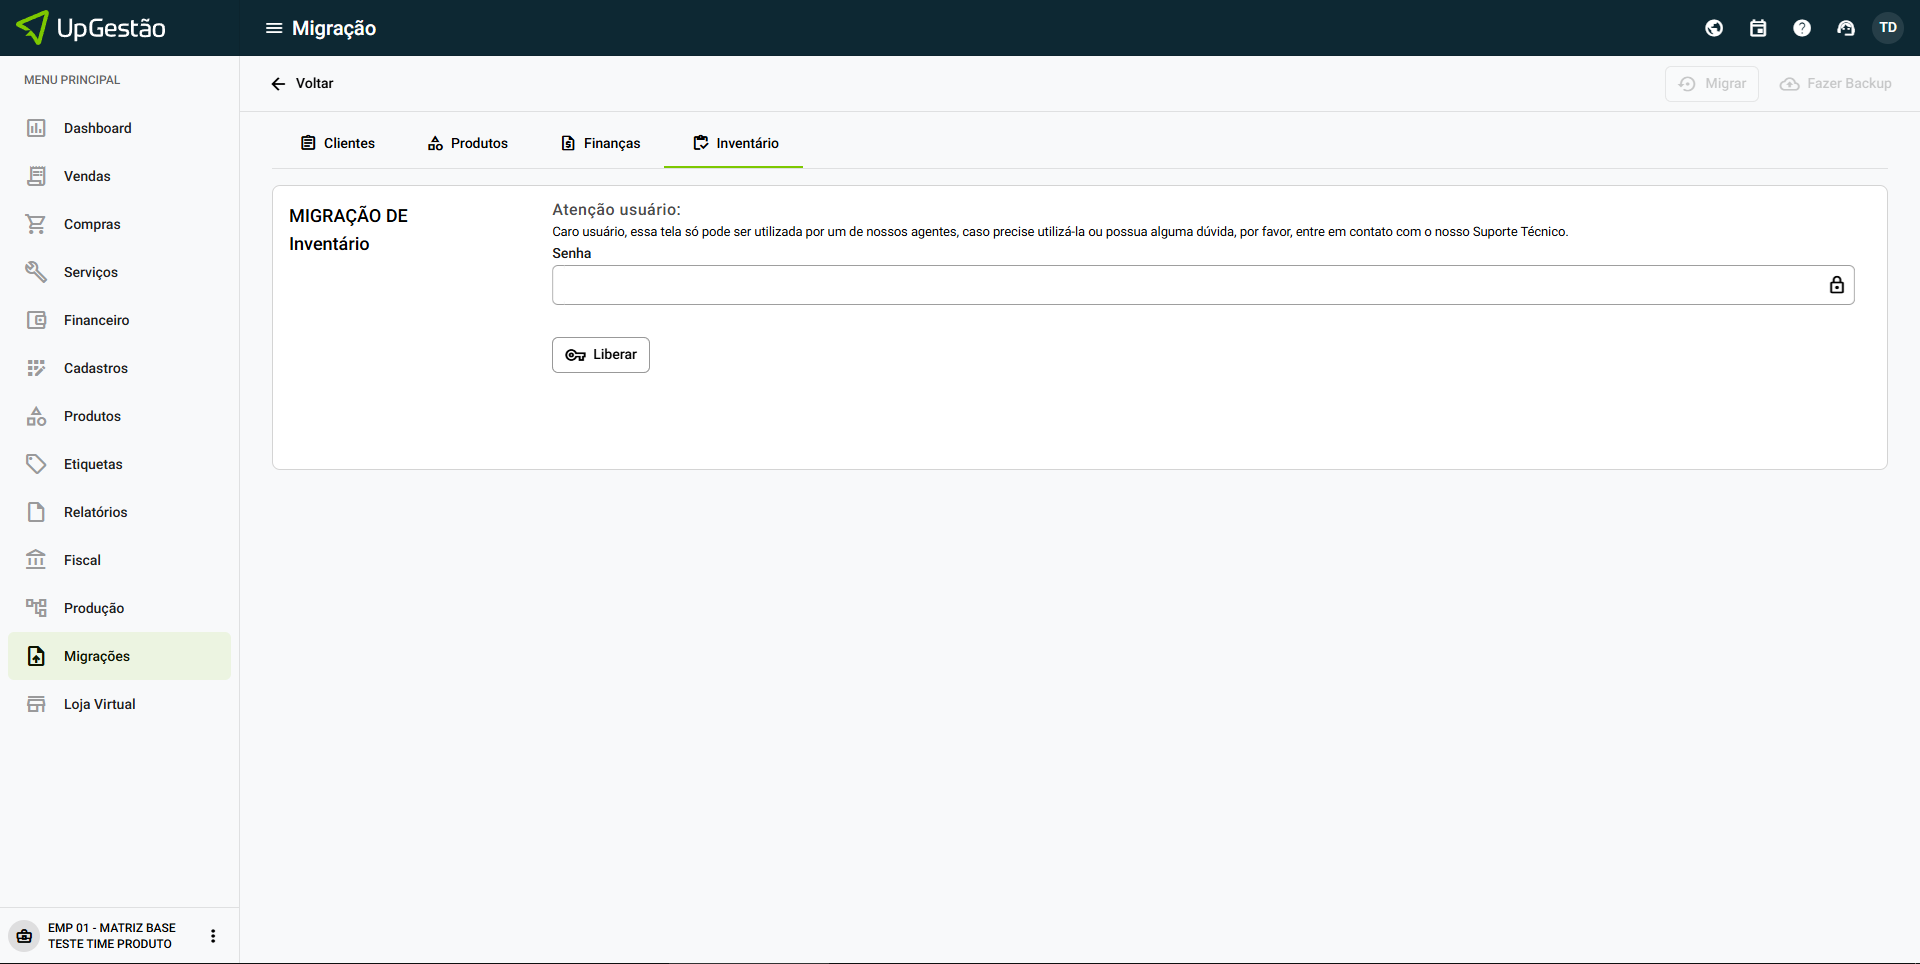Open the support headset icon

(x=1846, y=28)
